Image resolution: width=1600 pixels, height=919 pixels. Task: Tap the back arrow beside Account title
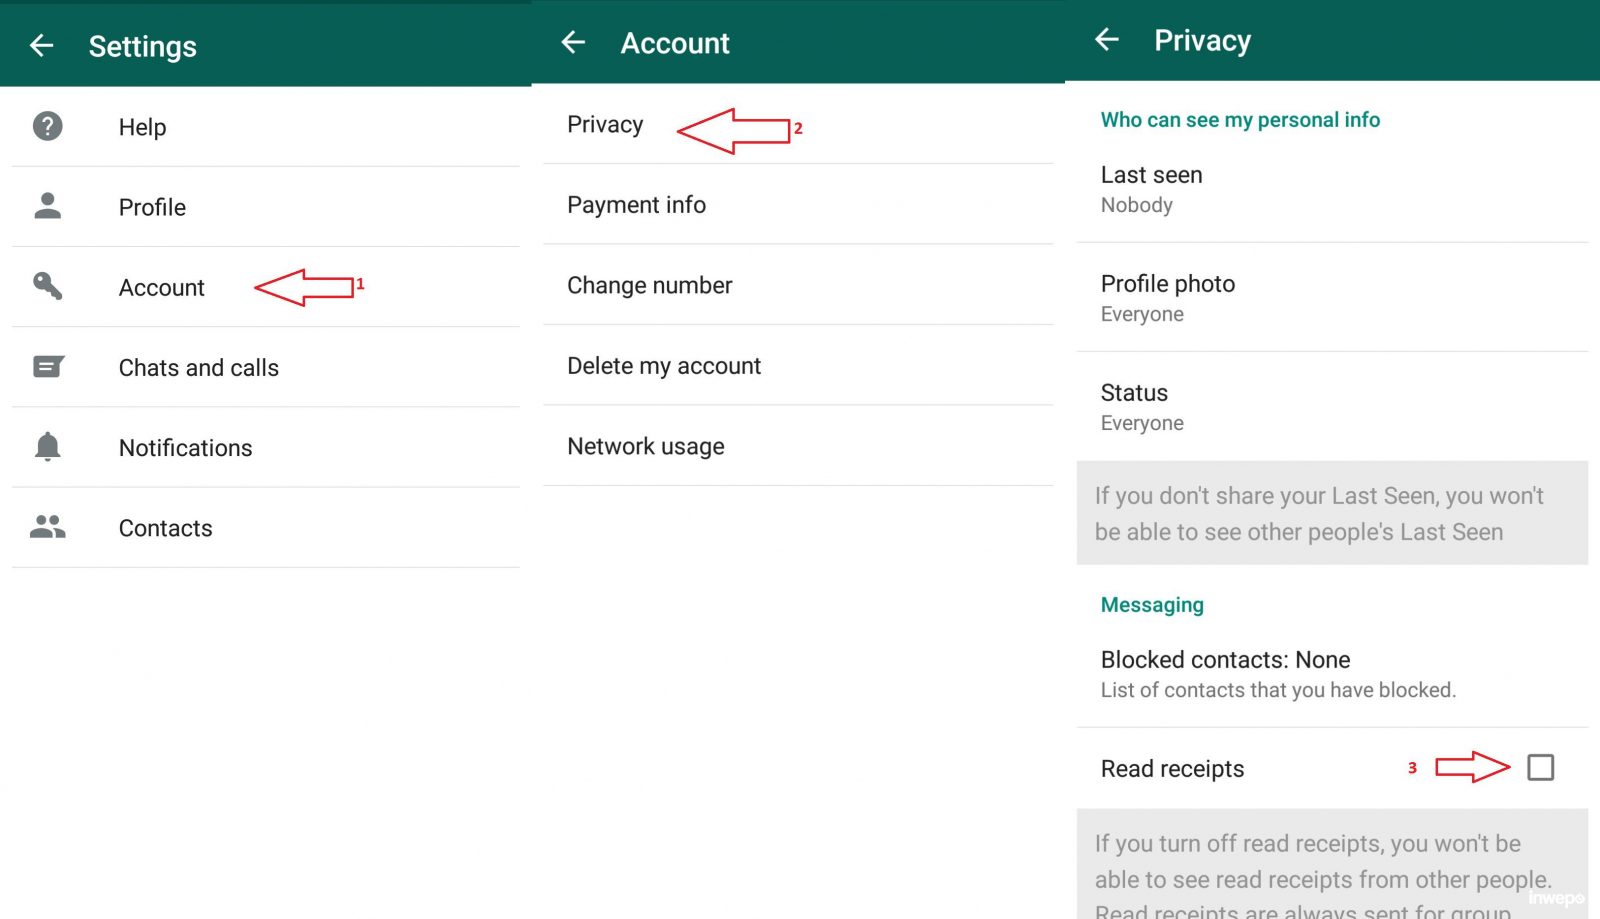point(573,42)
